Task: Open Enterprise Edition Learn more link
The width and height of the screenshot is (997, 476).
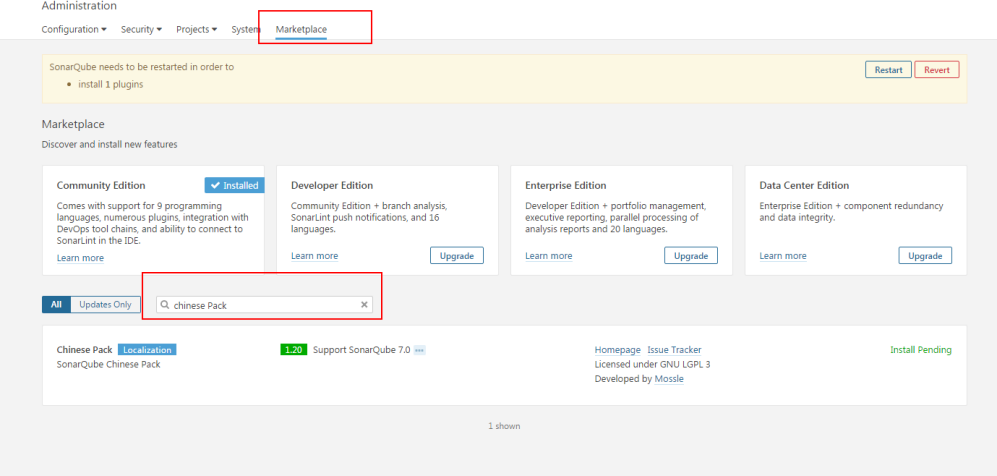Action: pos(549,256)
